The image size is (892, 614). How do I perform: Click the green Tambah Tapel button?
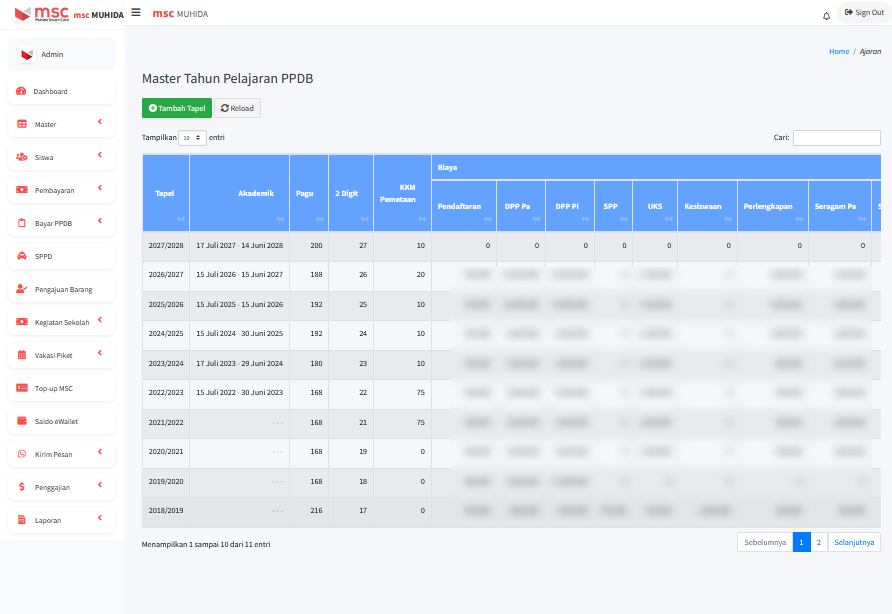pyautogui.click(x=177, y=108)
